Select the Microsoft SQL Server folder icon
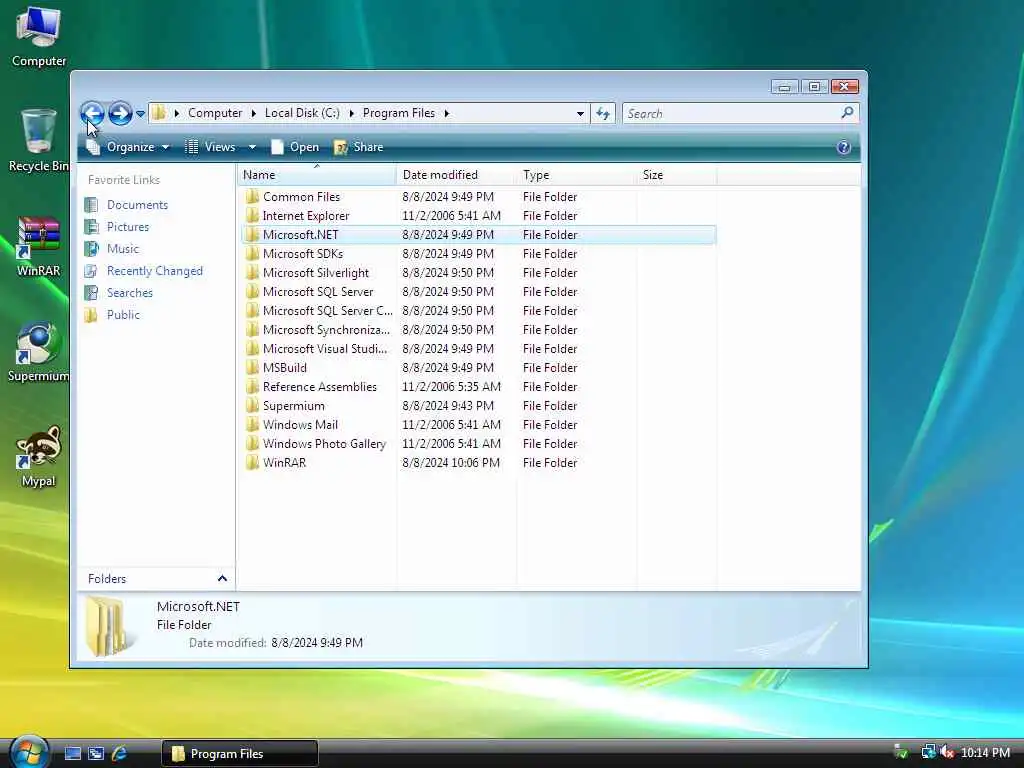The height and width of the screenshot is (768, 1024). pos(253,291)
